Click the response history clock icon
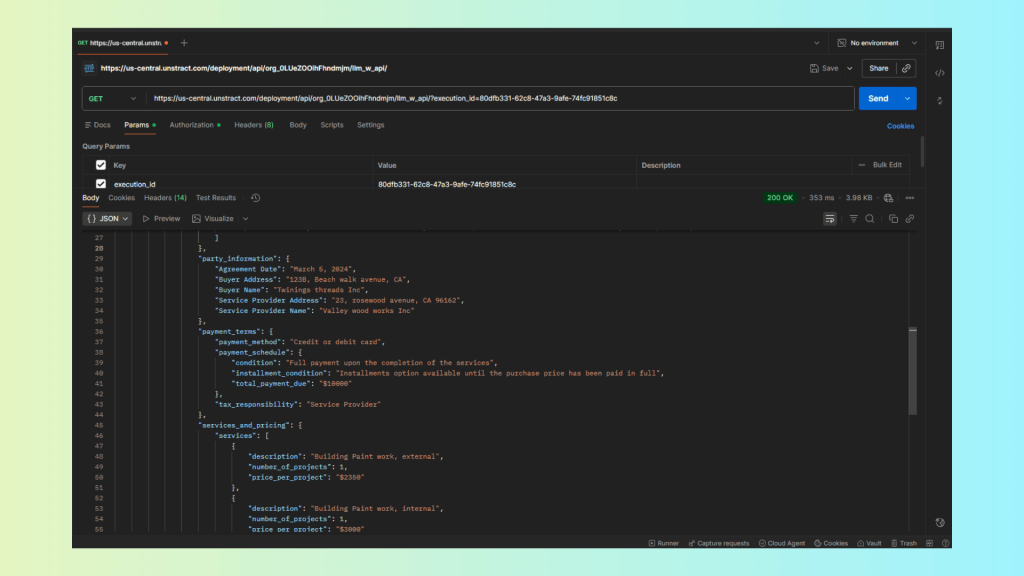The image size is (1024, 576). pos(255,198)
